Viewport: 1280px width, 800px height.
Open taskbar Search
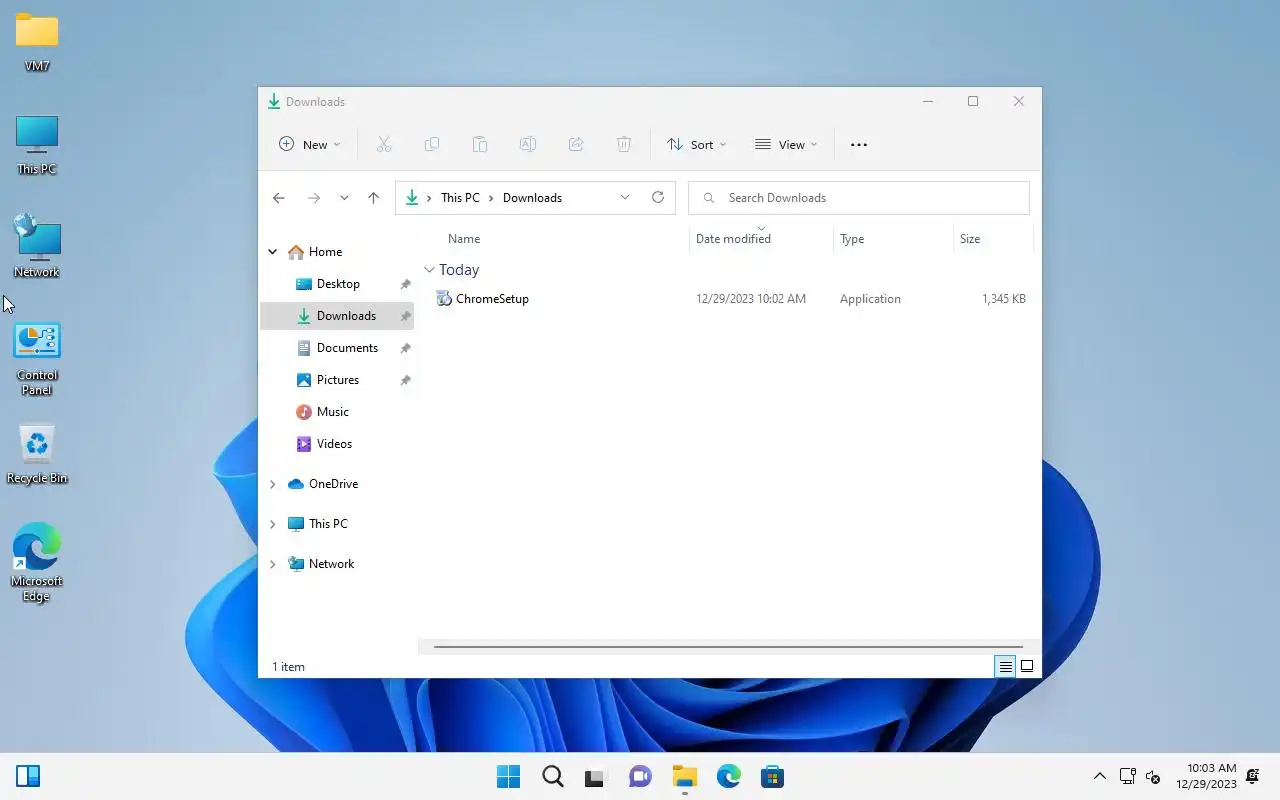(552, 776)
